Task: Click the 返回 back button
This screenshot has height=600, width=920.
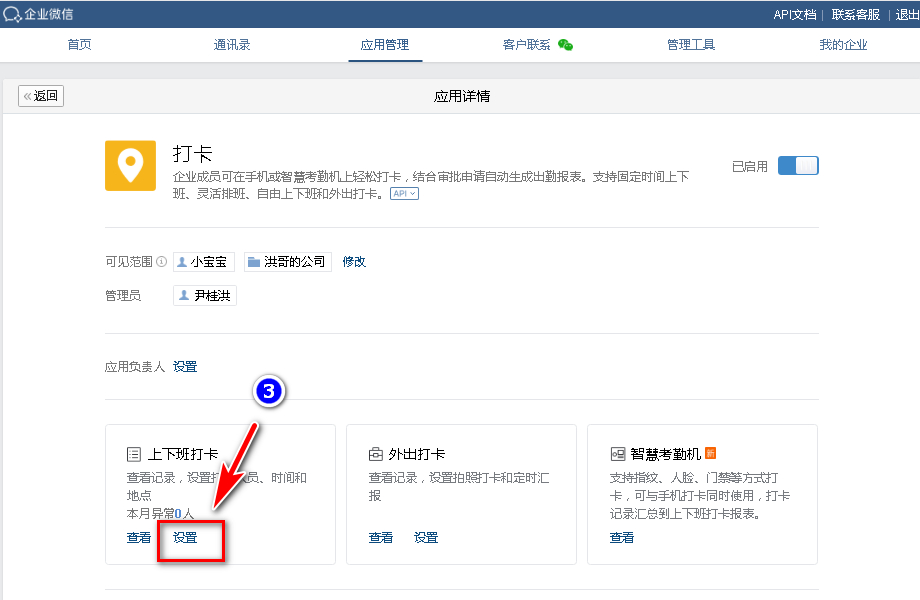Action: click(41, 96)
